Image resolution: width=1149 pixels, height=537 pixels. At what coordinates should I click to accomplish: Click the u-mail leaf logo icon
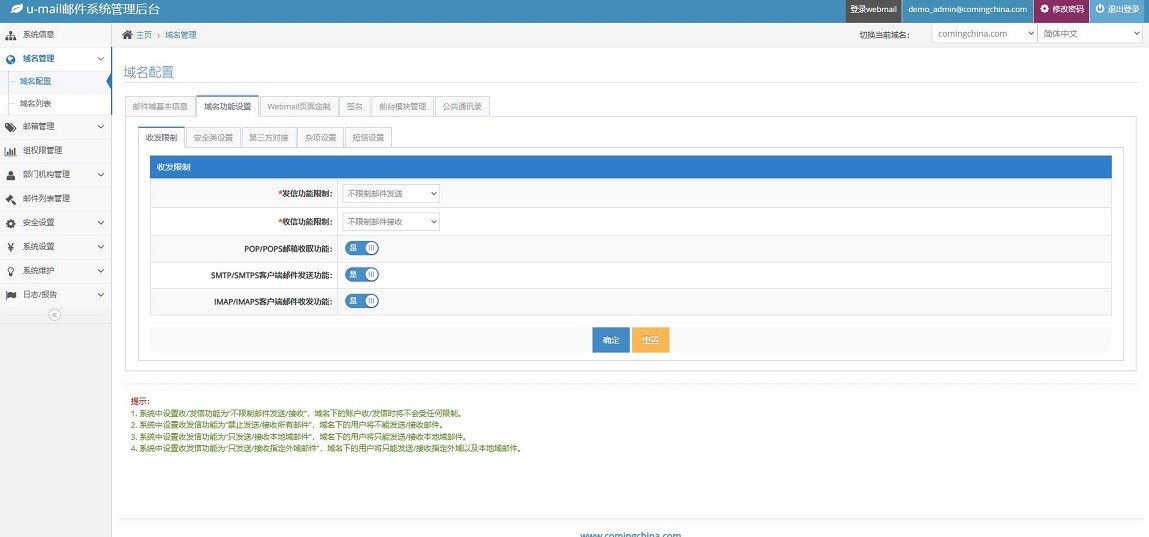(x=16, y=10)
